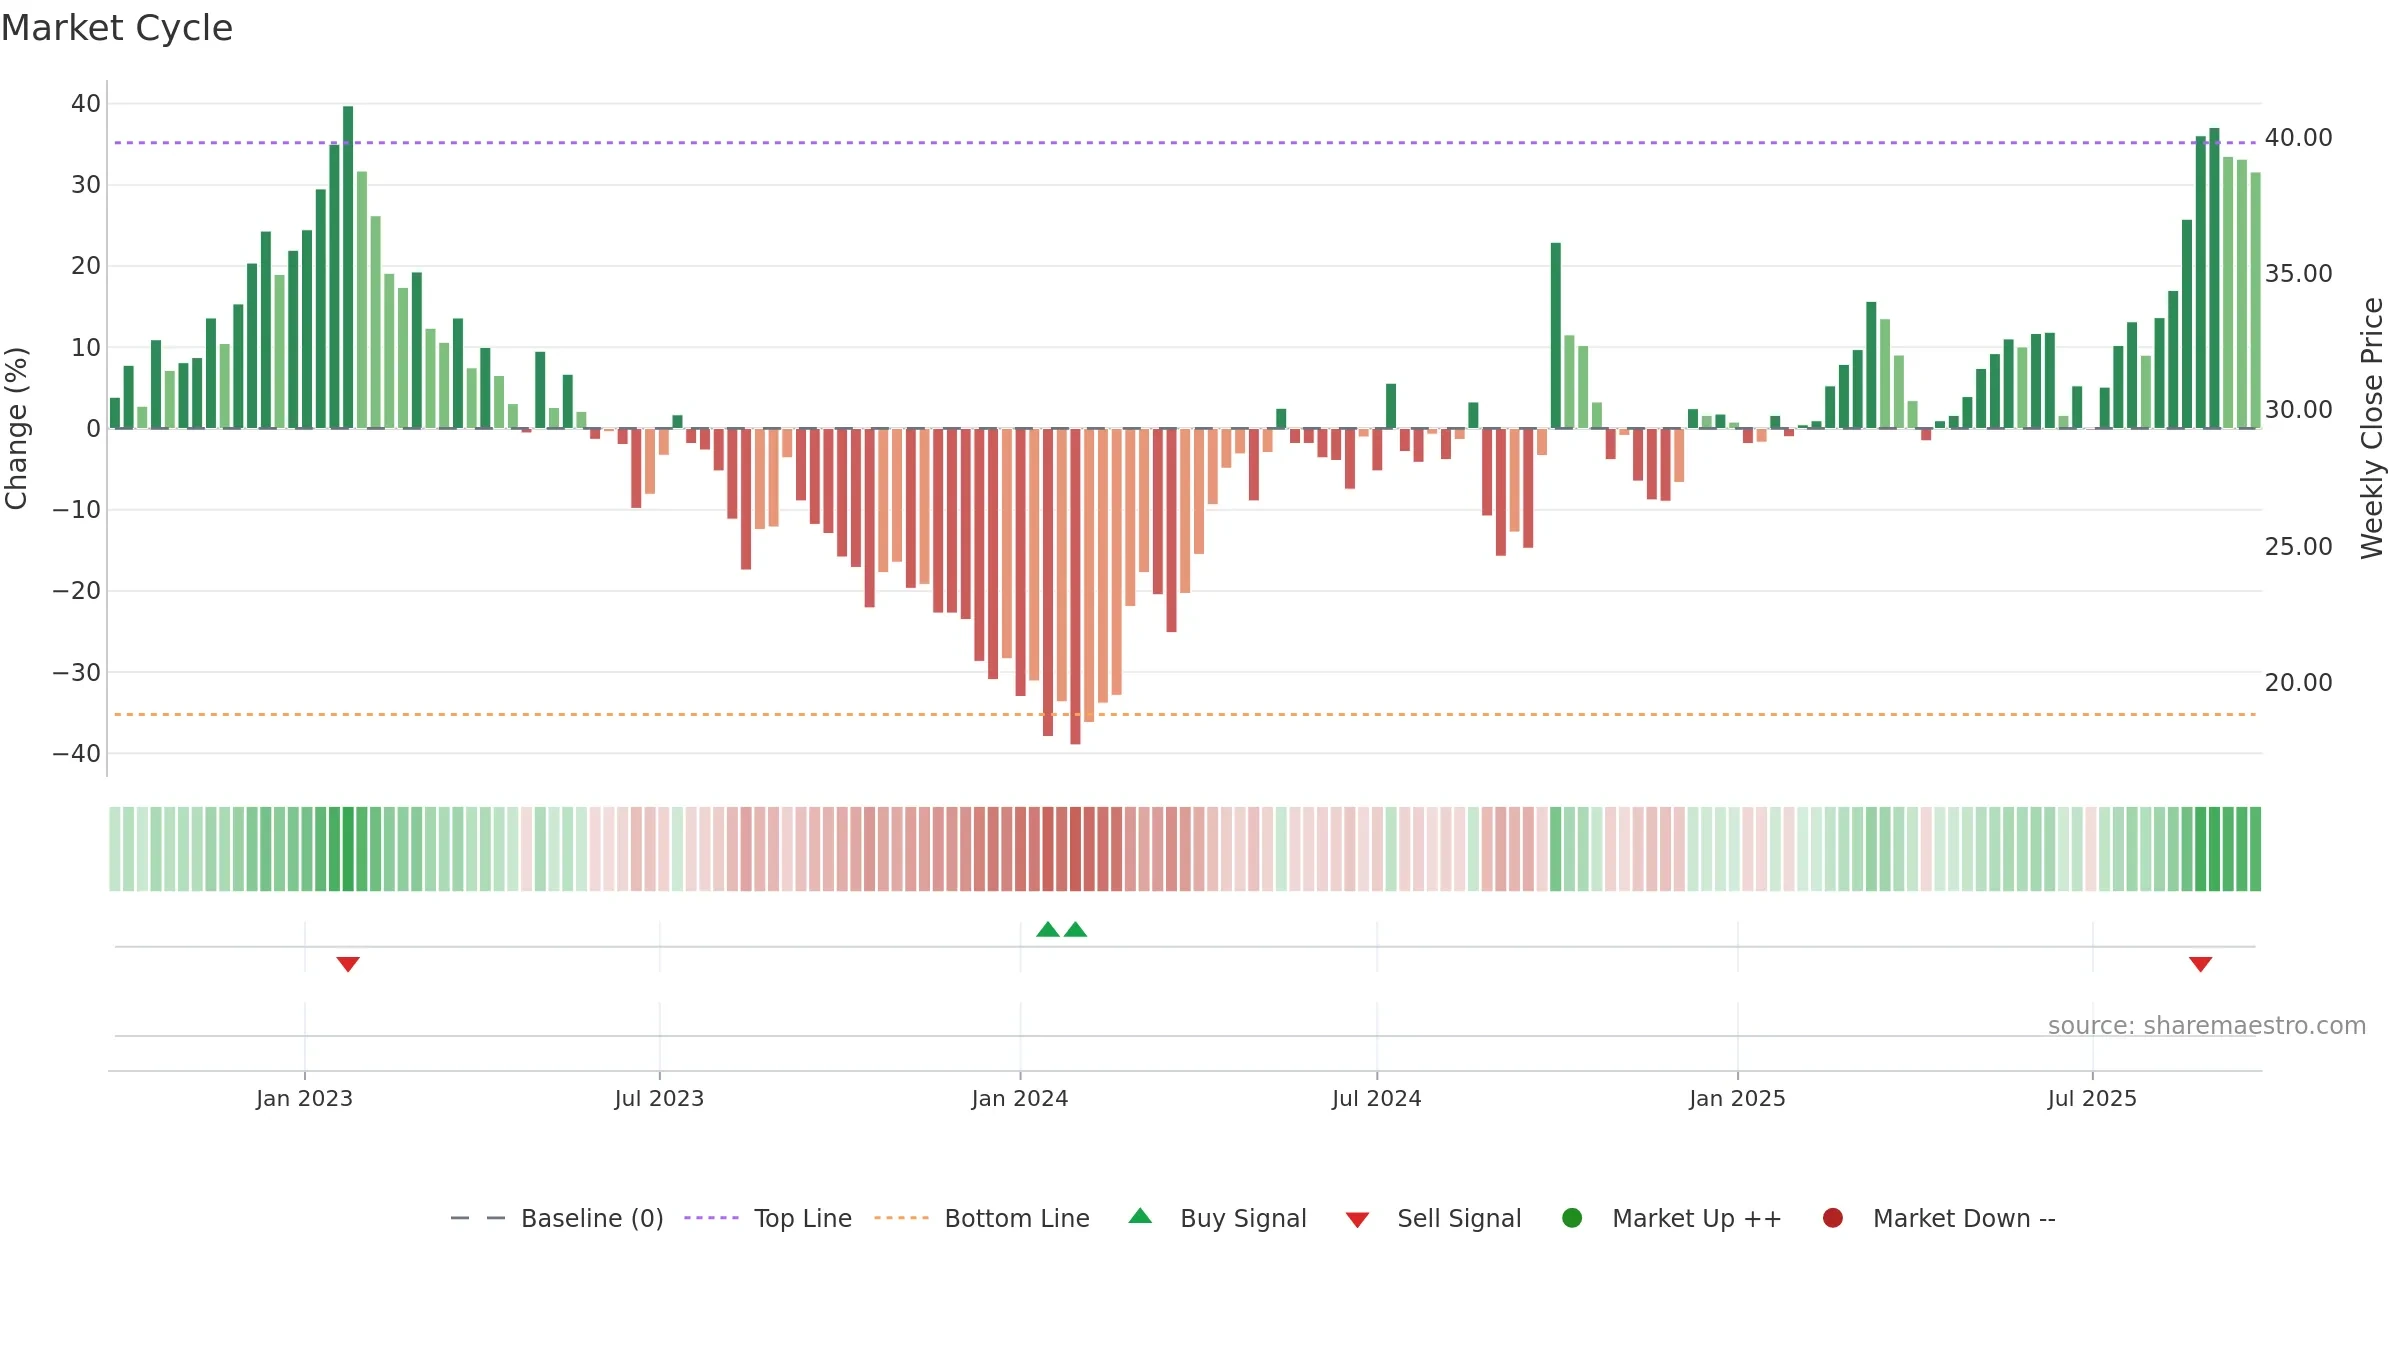Click the red sell signal marker near Jan 2023
Image resolution: width=2400 pixels, height=1350 pixels.
click(348, 964)
